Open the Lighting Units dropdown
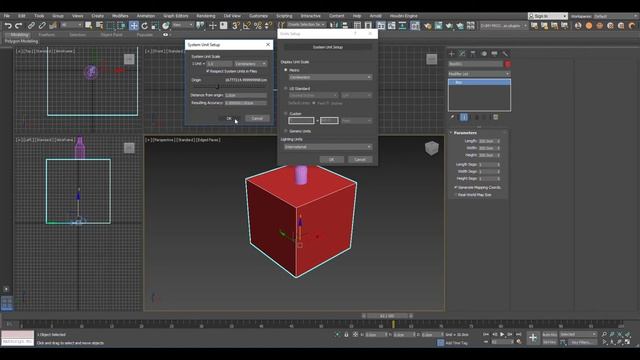This screenshot has width=640, height=360. click(x=328, y=147)
